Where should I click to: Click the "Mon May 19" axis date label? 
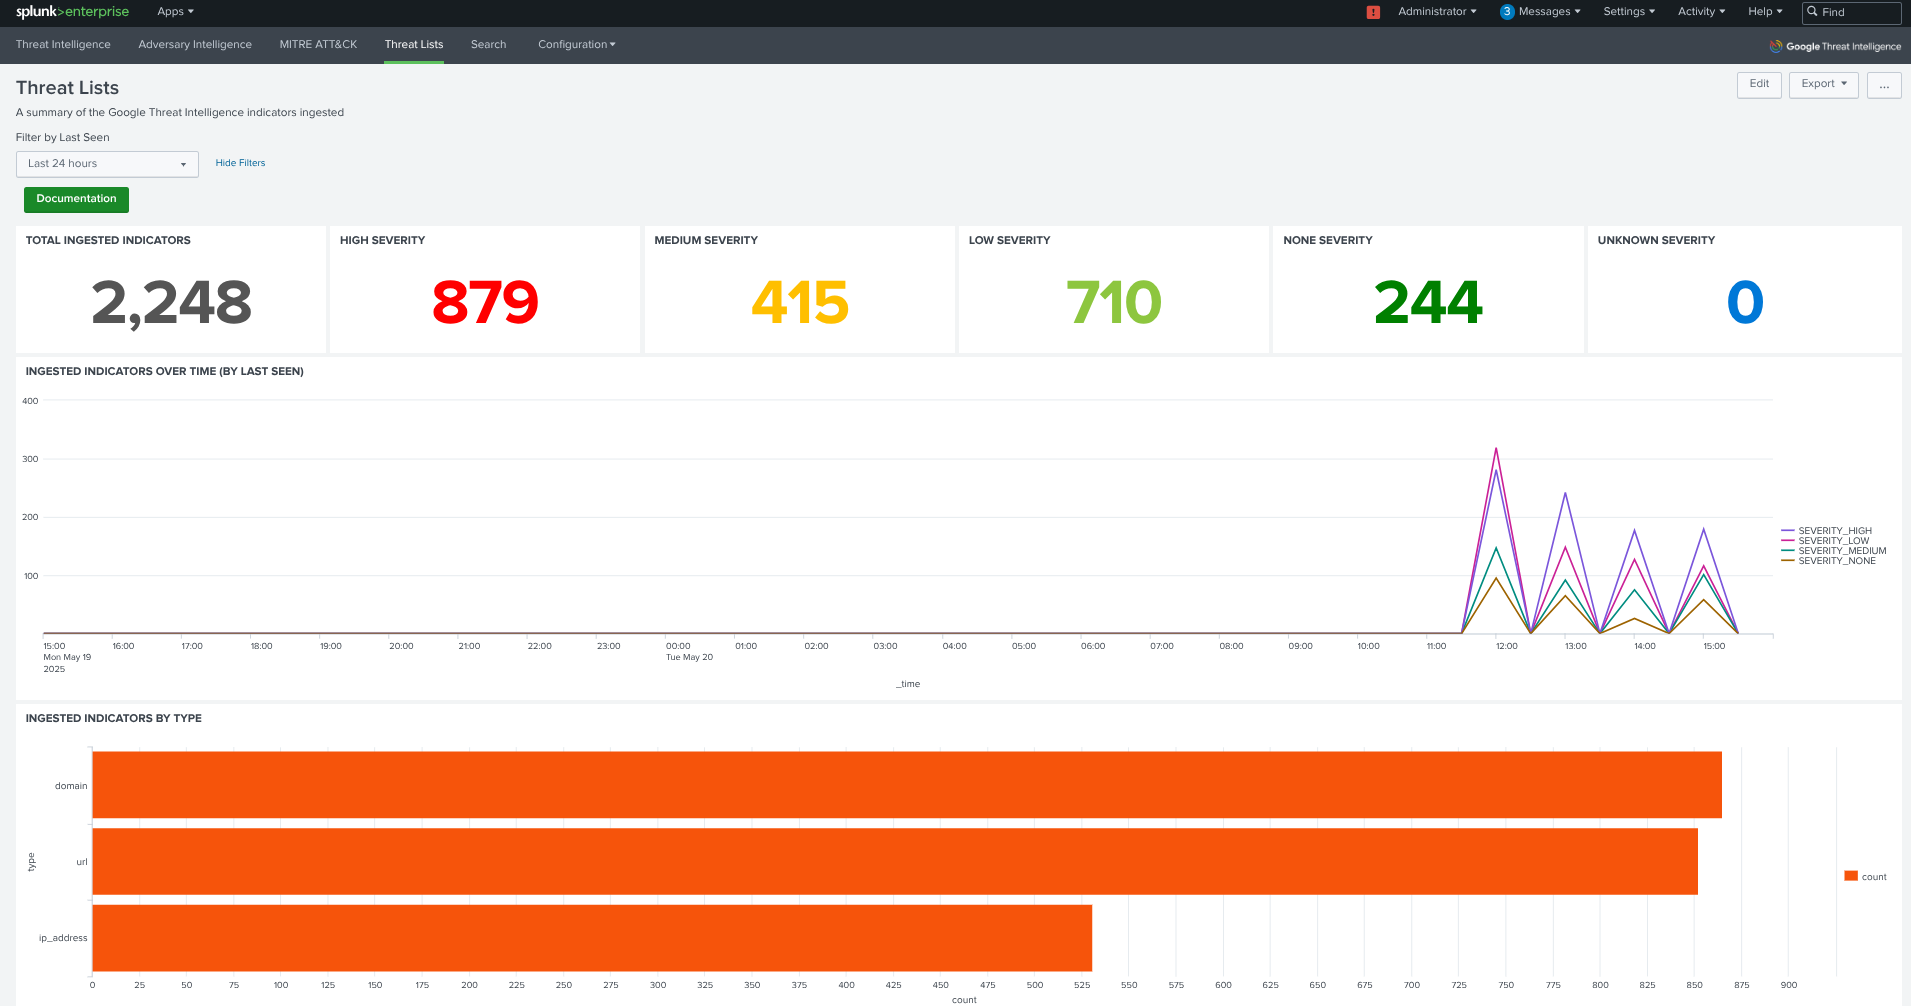click(x=67, y=657)
